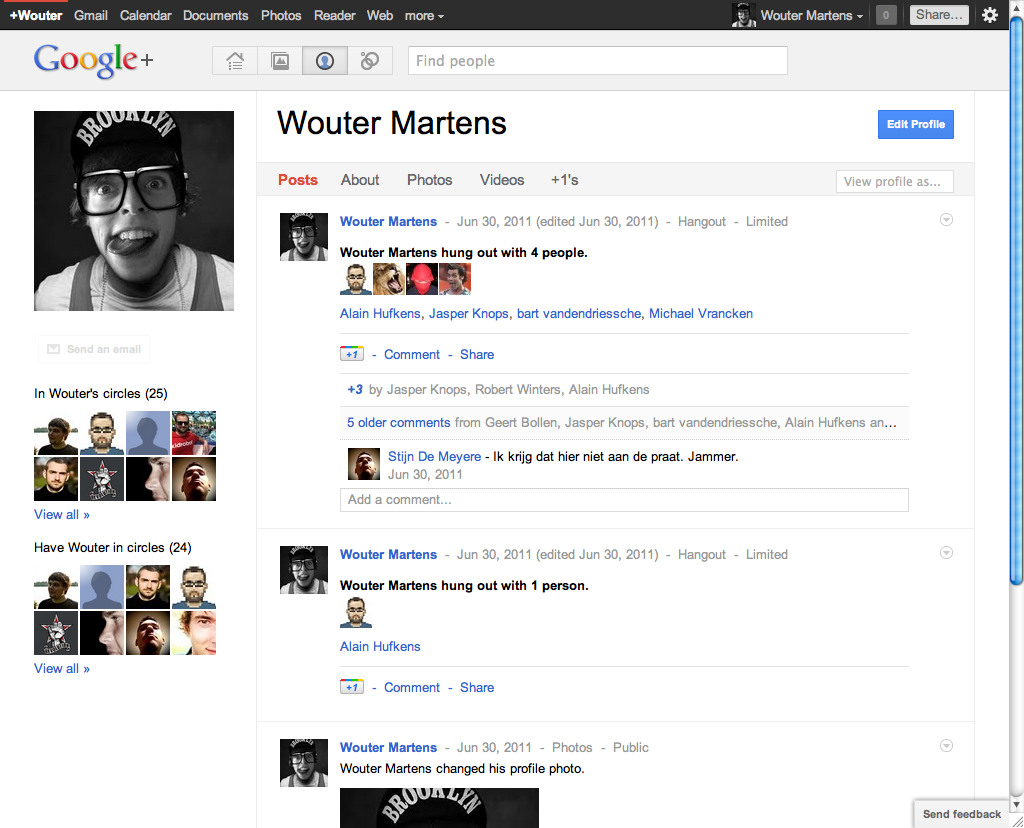Image resolution: width=1024 pixels, height=828 pixels.
Task: Switch to the Photos profile tab
Action: click(430, 180)
